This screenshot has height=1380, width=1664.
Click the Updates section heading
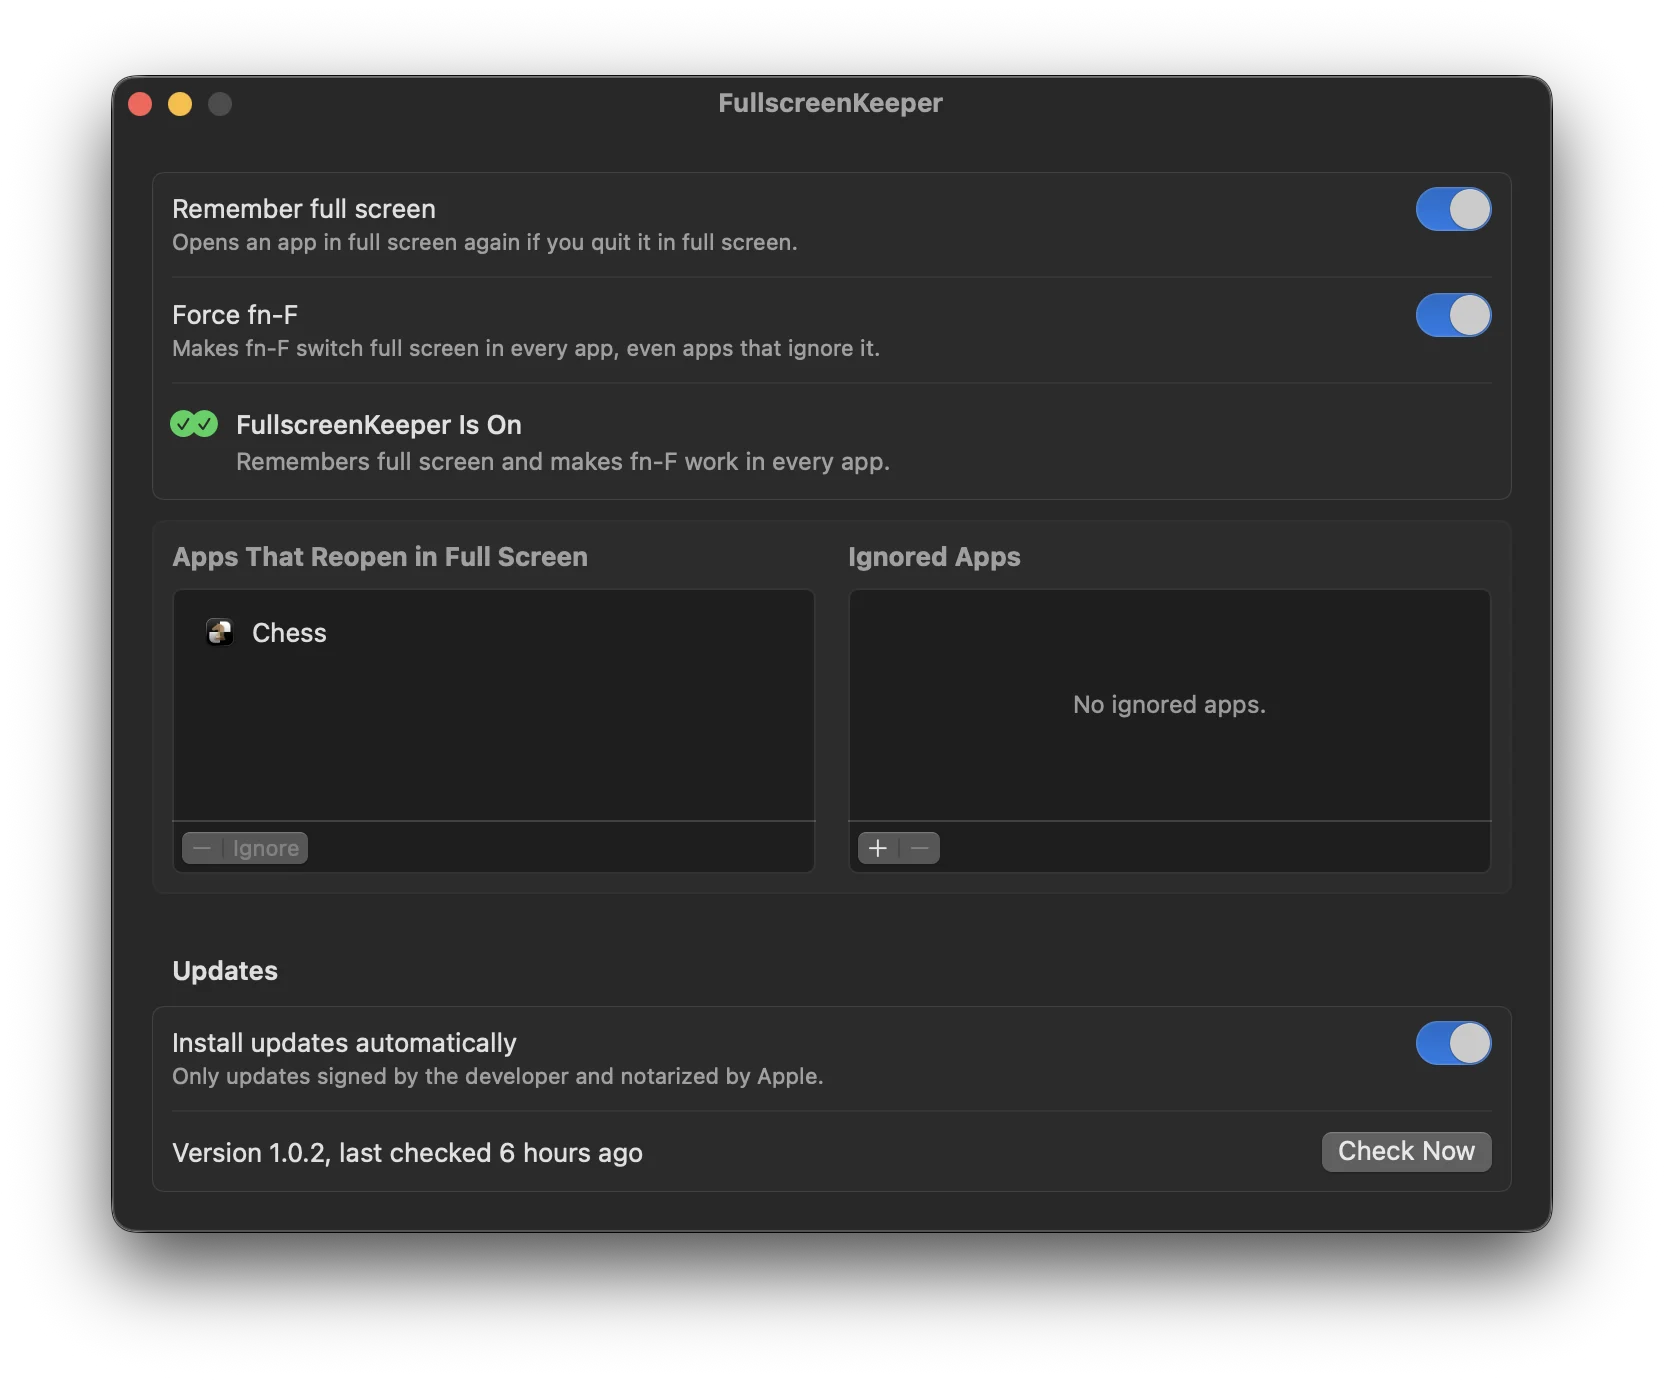tap(225, 971)
